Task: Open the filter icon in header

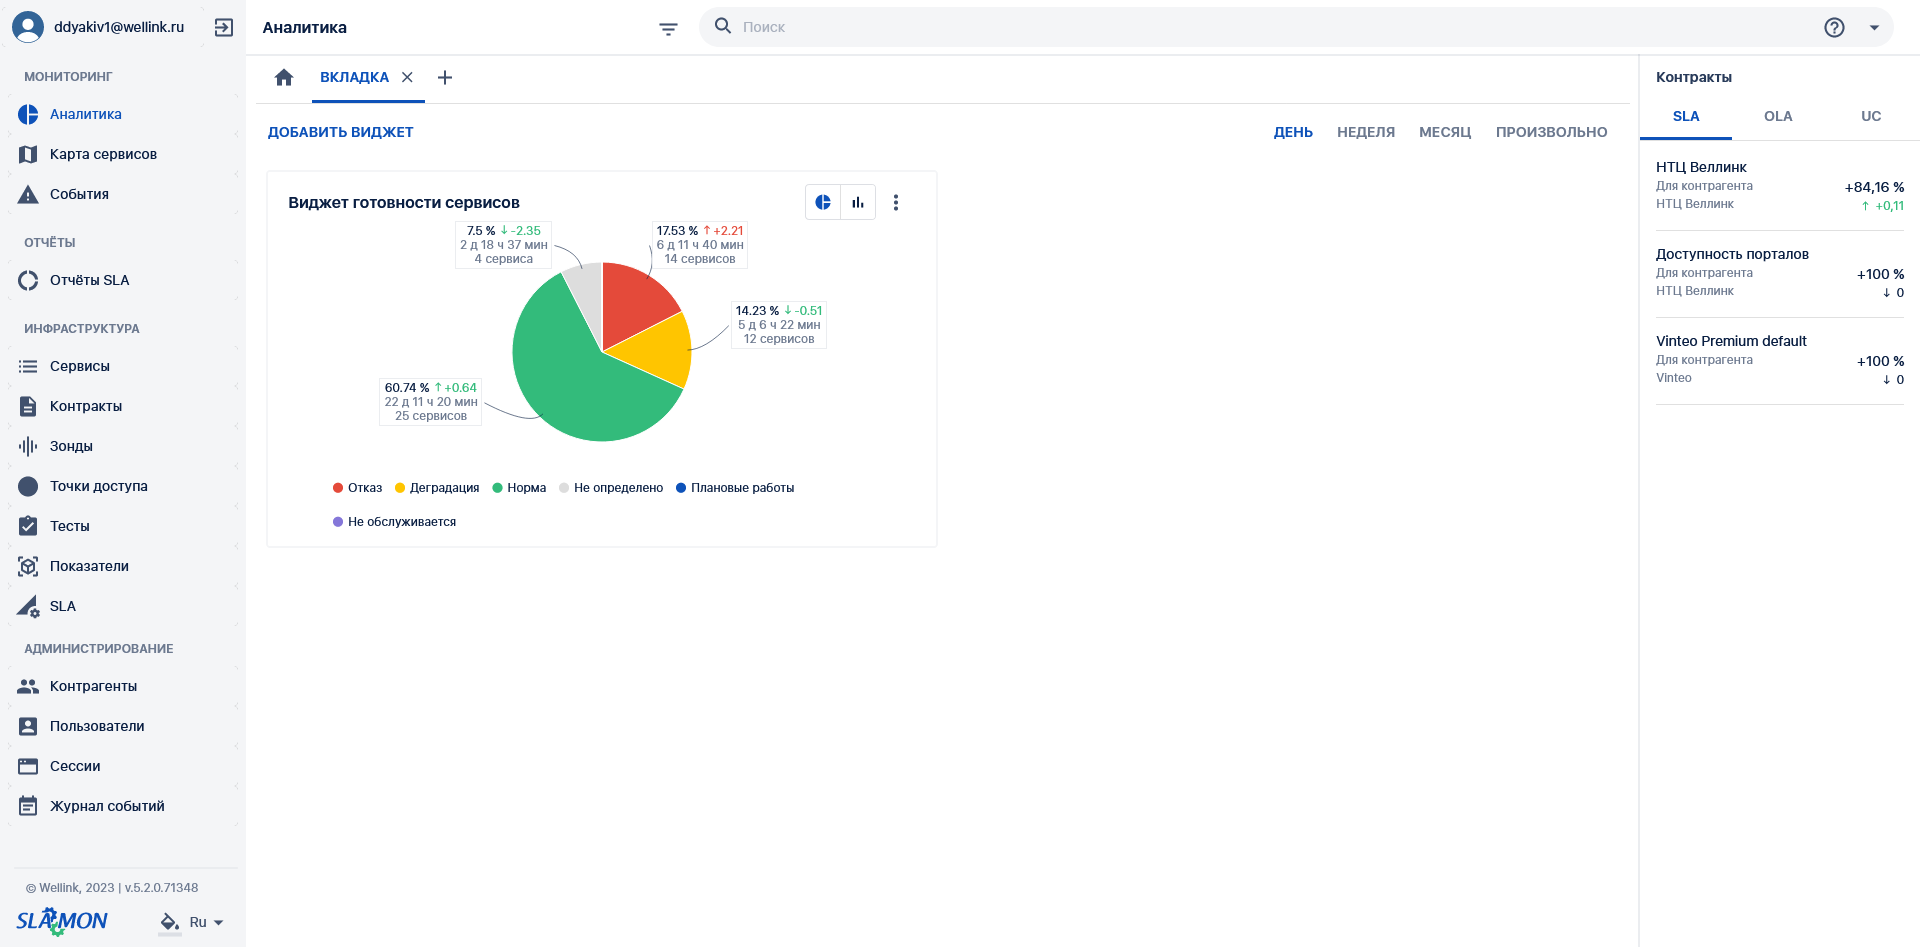Action: click(x=668, y=29)
